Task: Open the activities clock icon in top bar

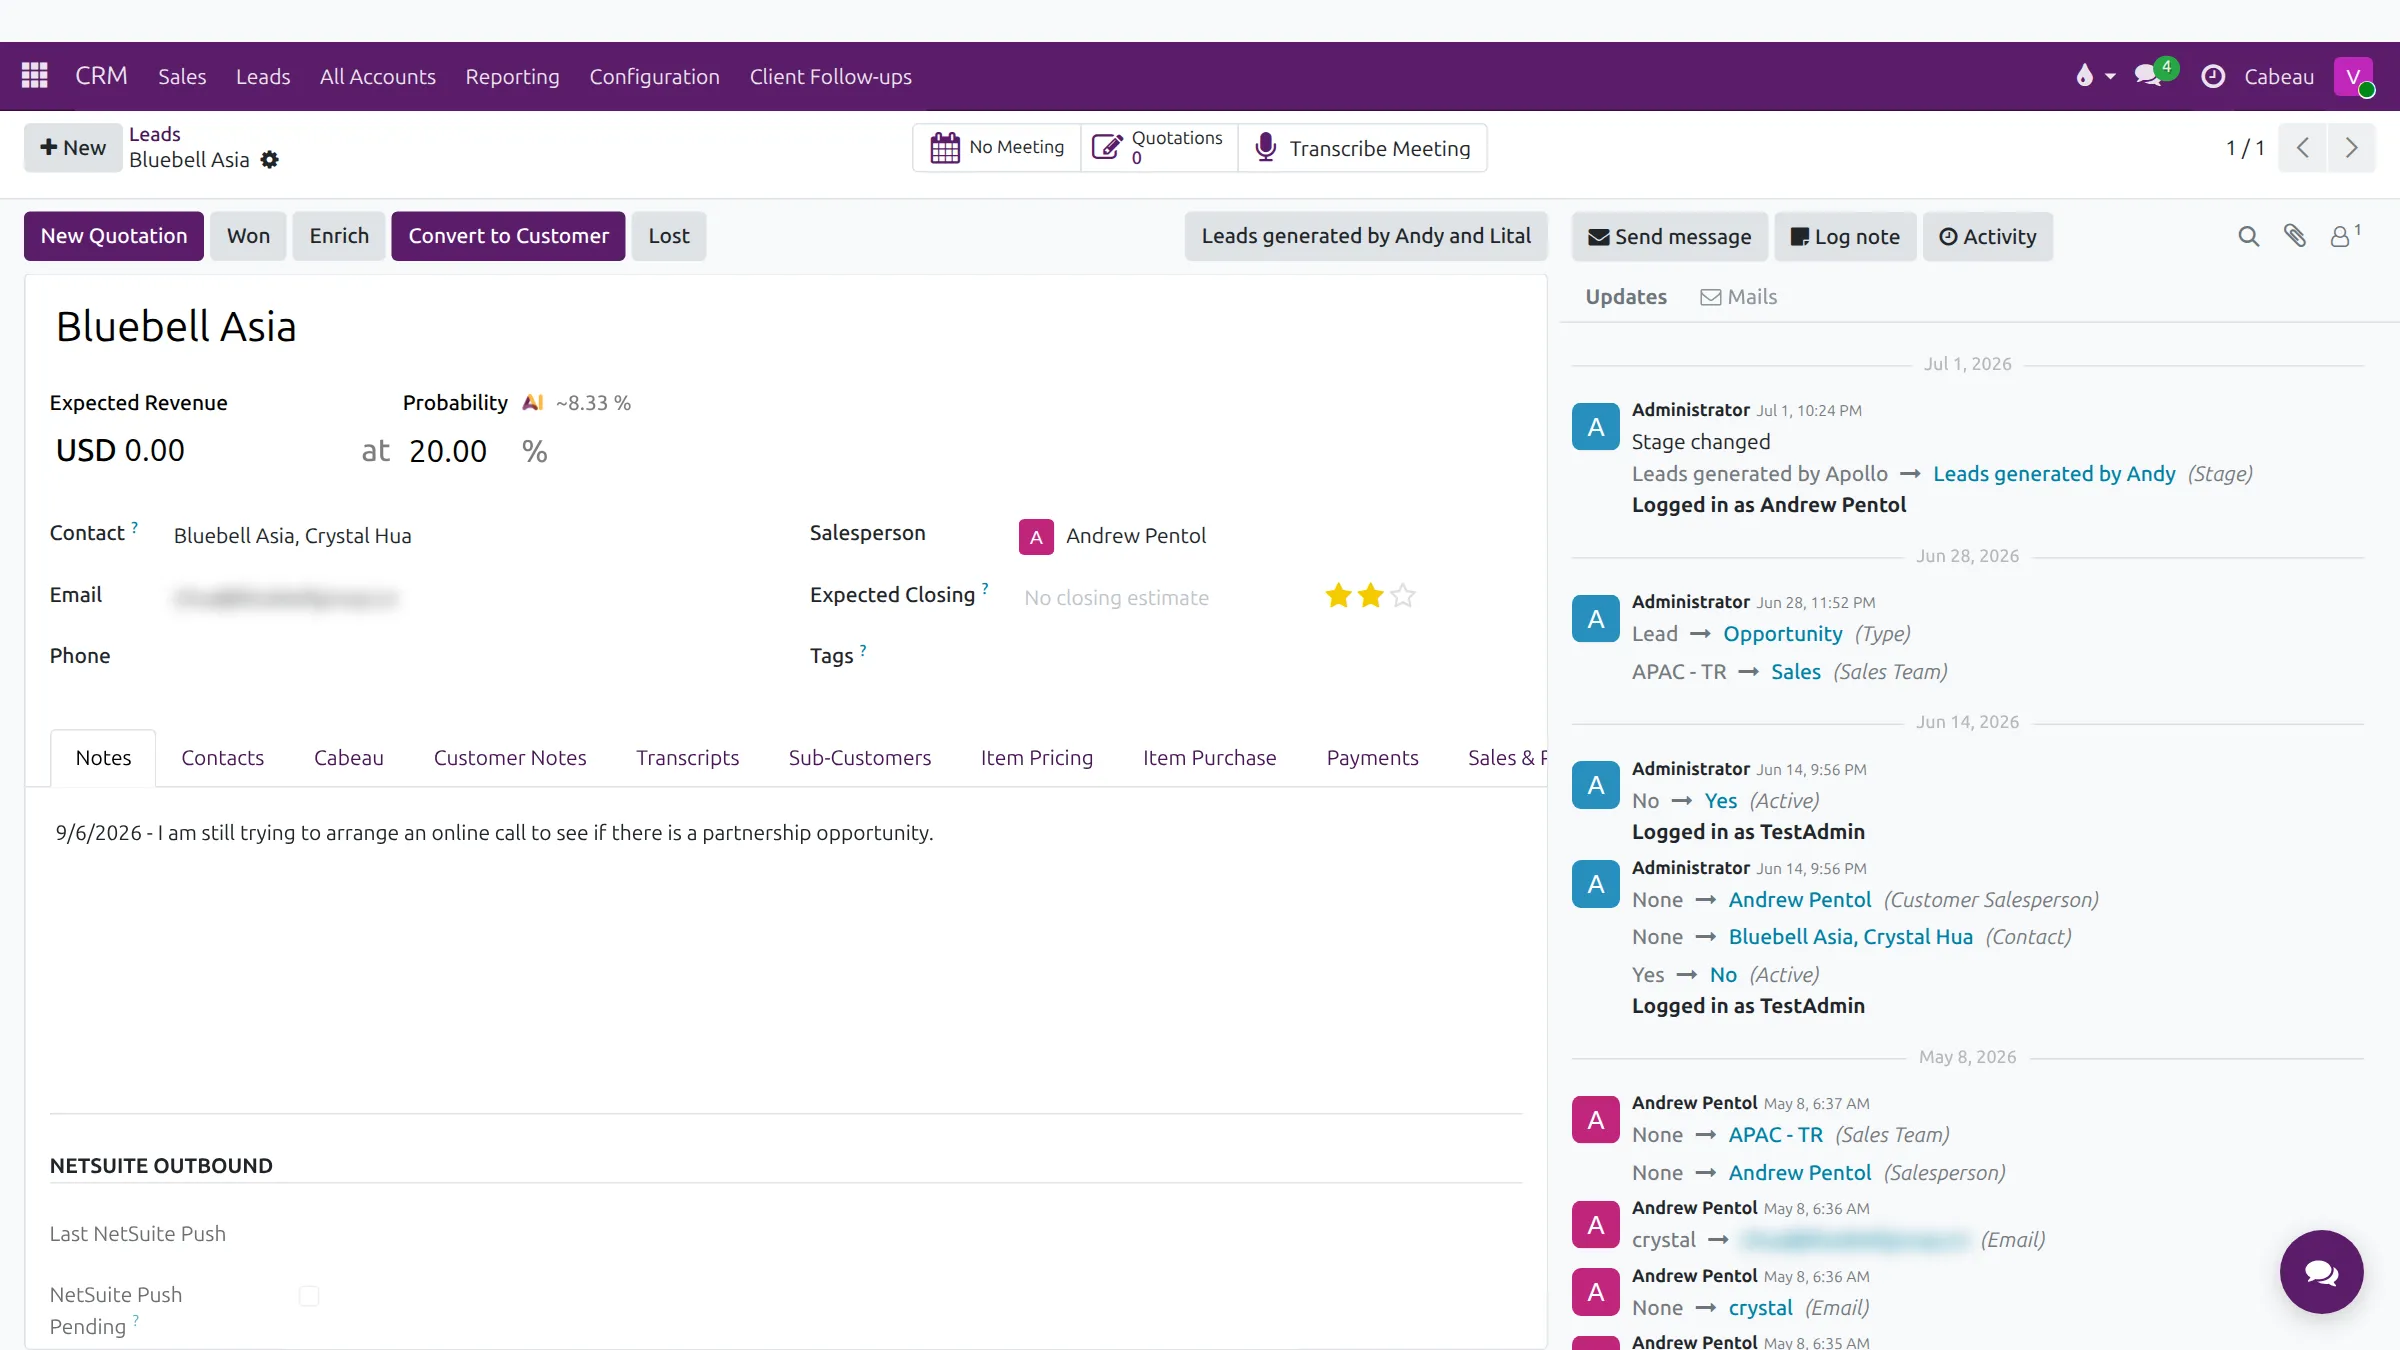Action: [x=2213, y=77]
